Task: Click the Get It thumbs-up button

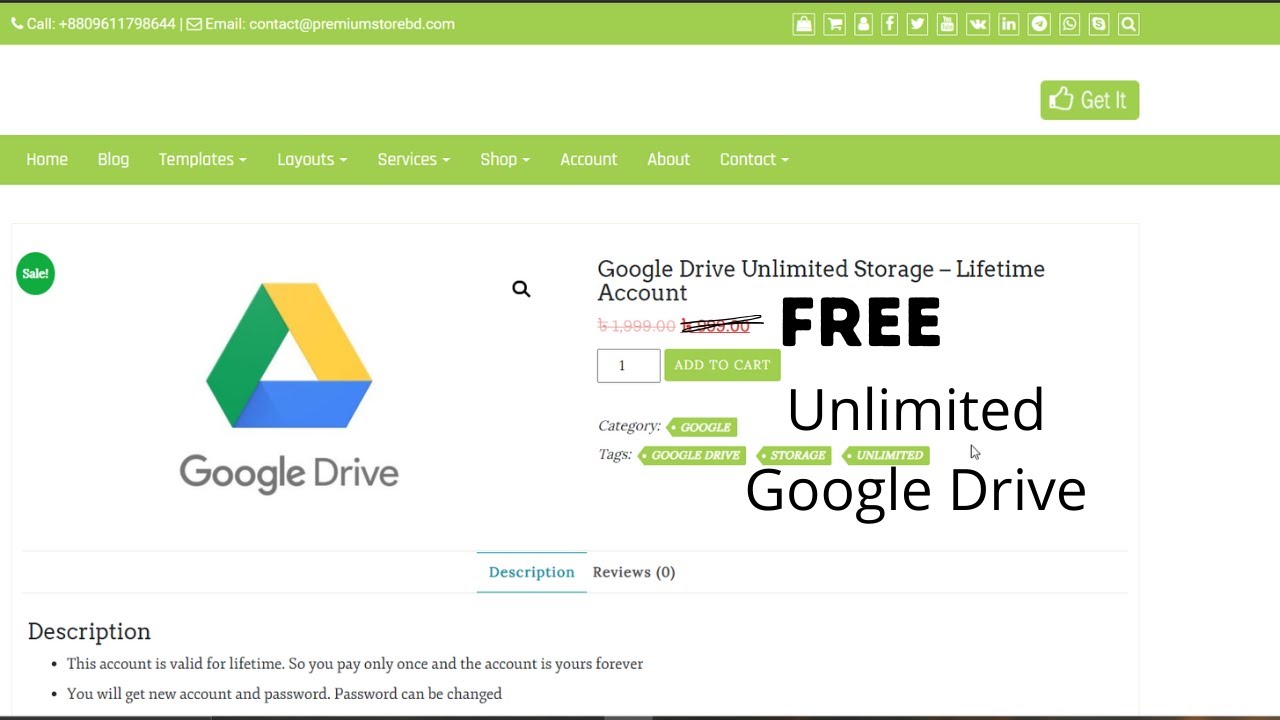Action: [x=1089, y=100]
